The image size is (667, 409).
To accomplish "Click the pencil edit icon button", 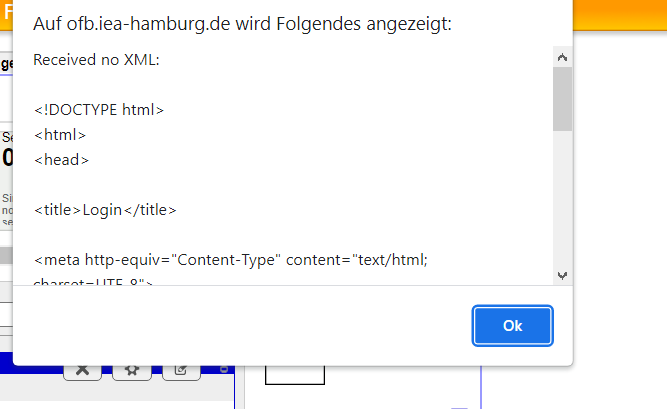I will point(181,371).
